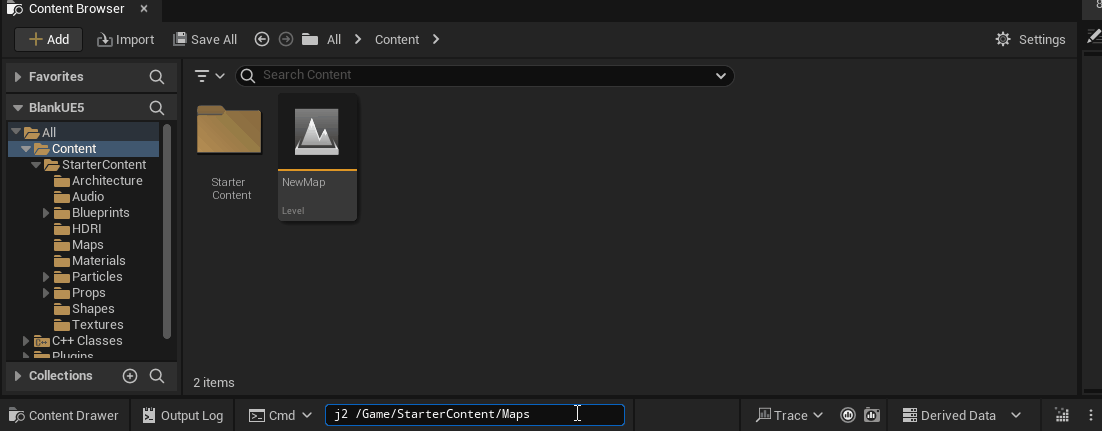Click the search icon beside BlankUE5

[x=157, y=108]
